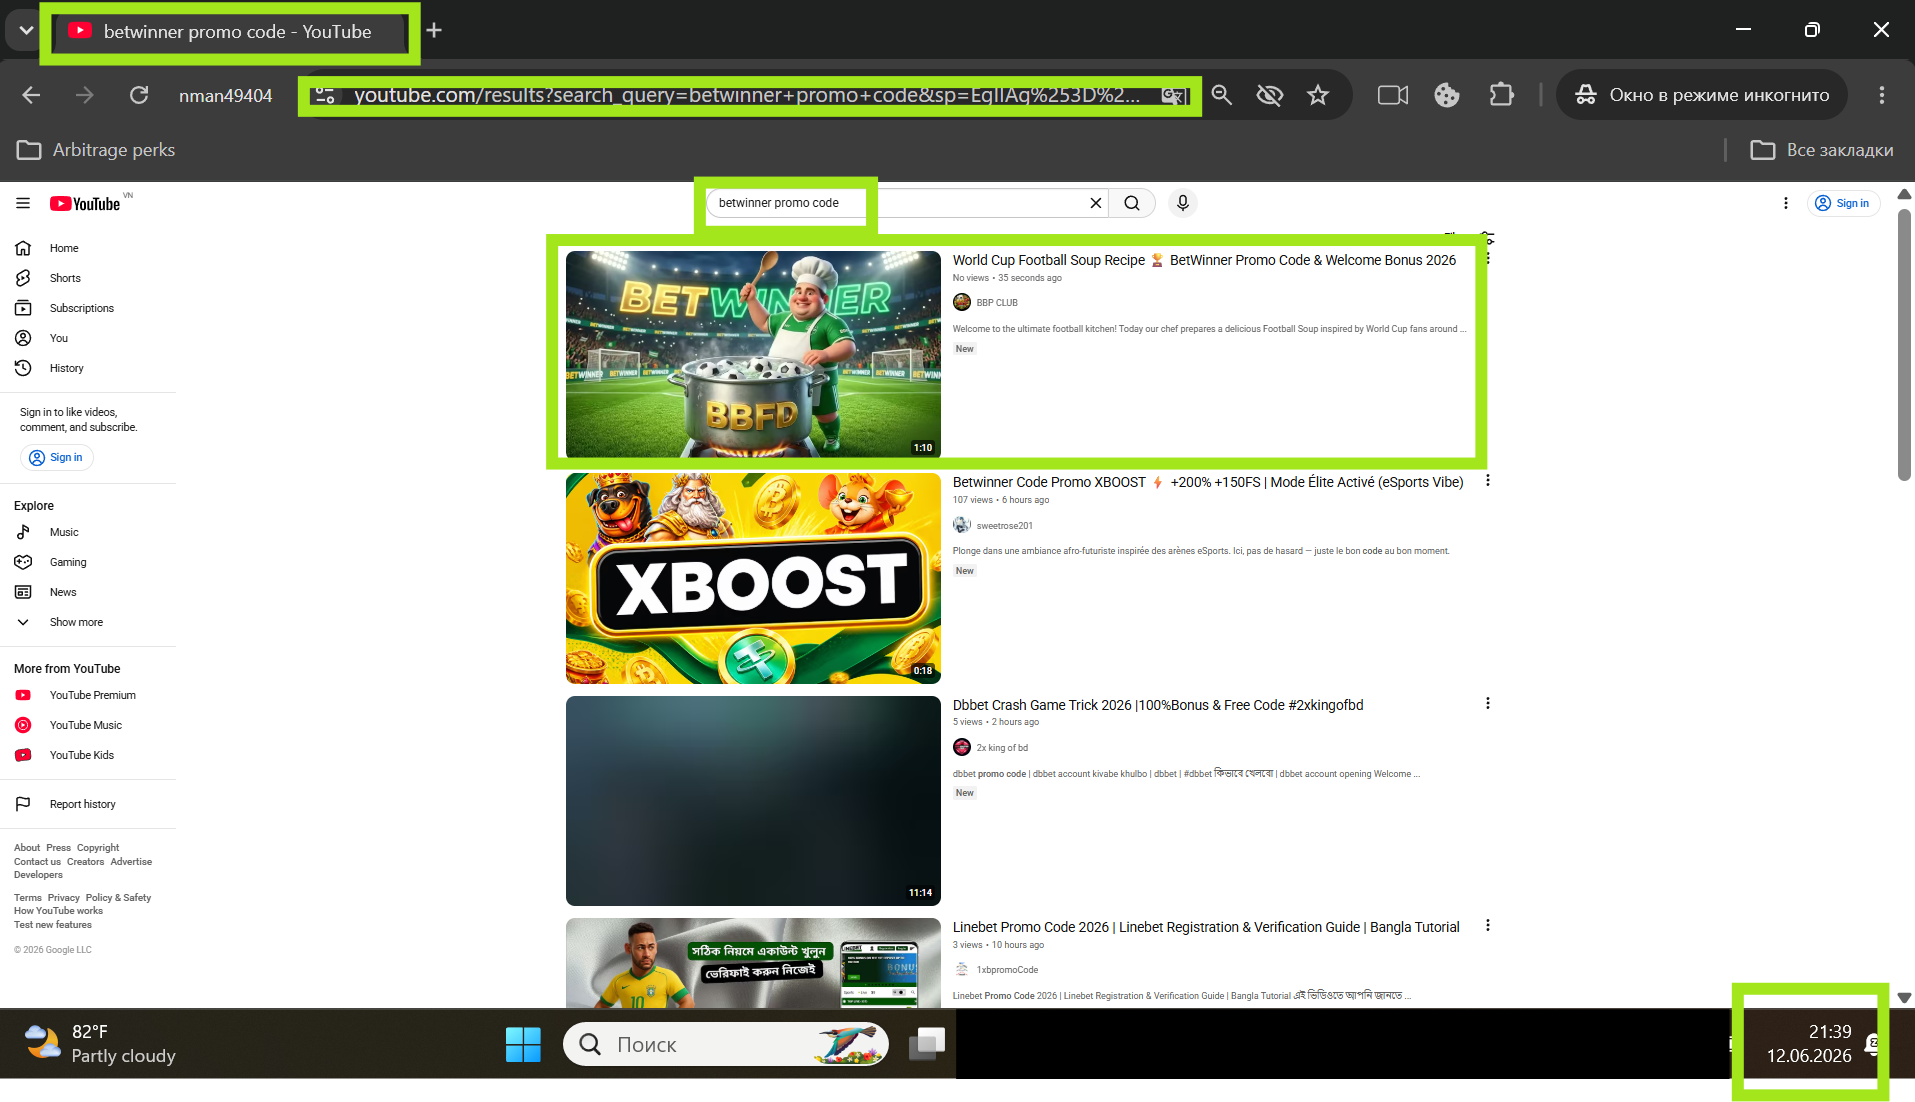Open the Copyright footer link
Viewport: 1915px width, 1102px height.
pos(98,848)
